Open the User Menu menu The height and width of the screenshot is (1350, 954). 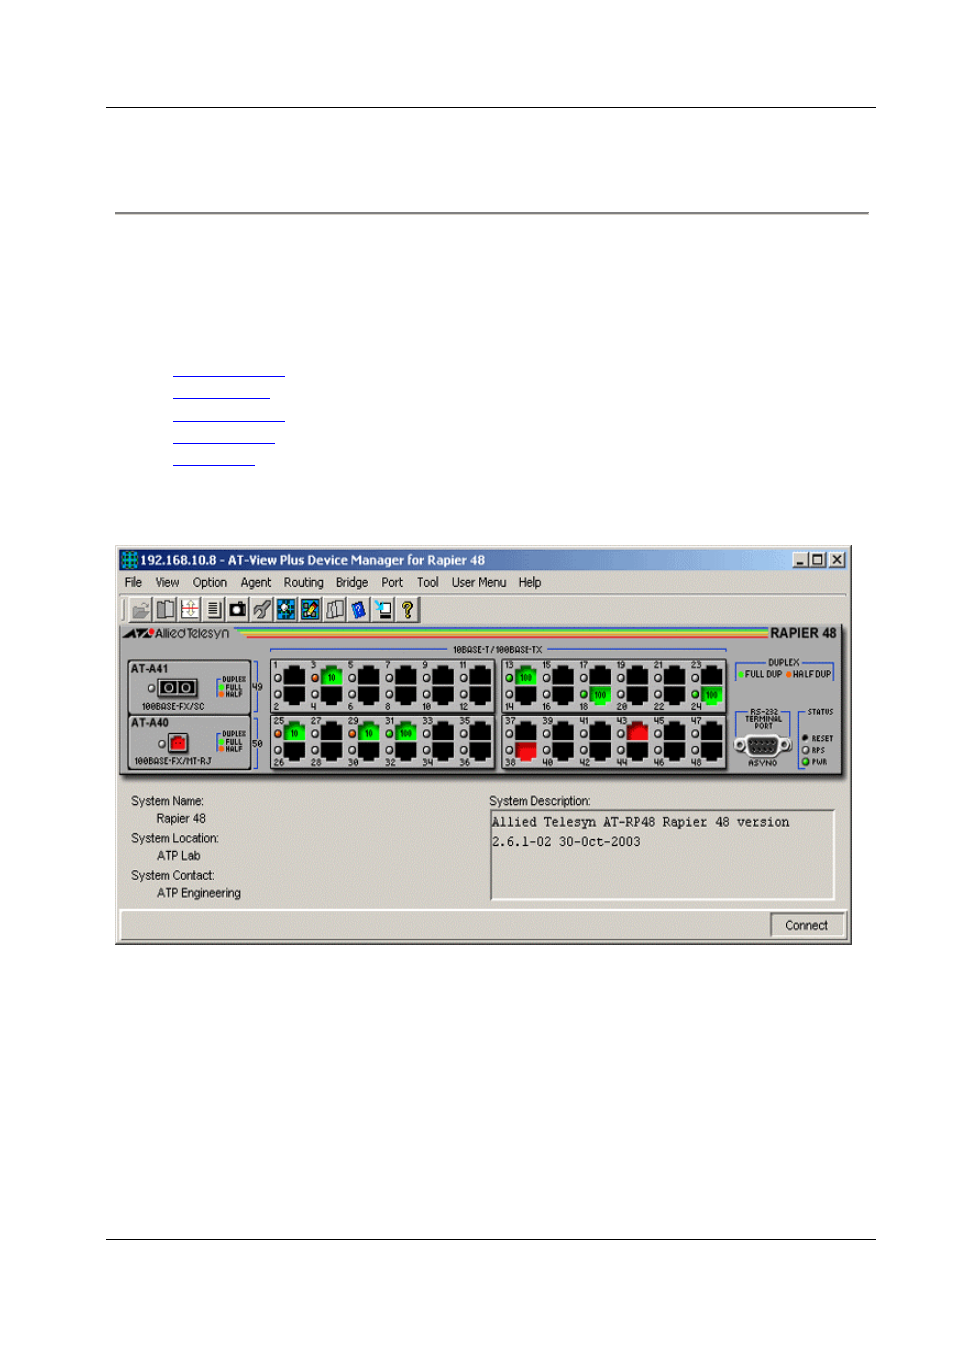[x=479, y=582]
